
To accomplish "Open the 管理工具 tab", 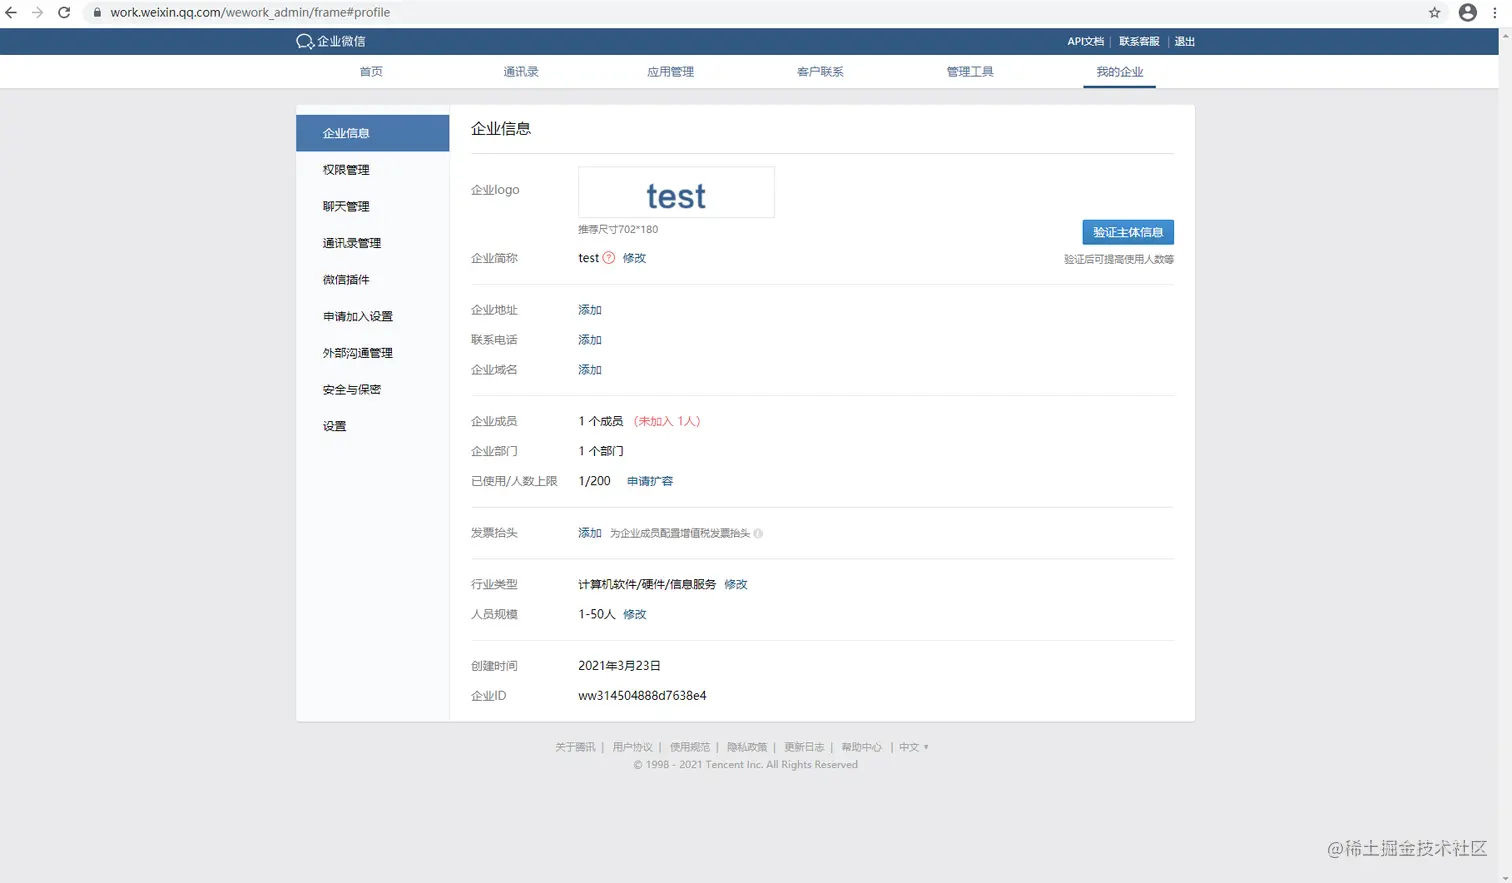I will (x=968, y=71).
